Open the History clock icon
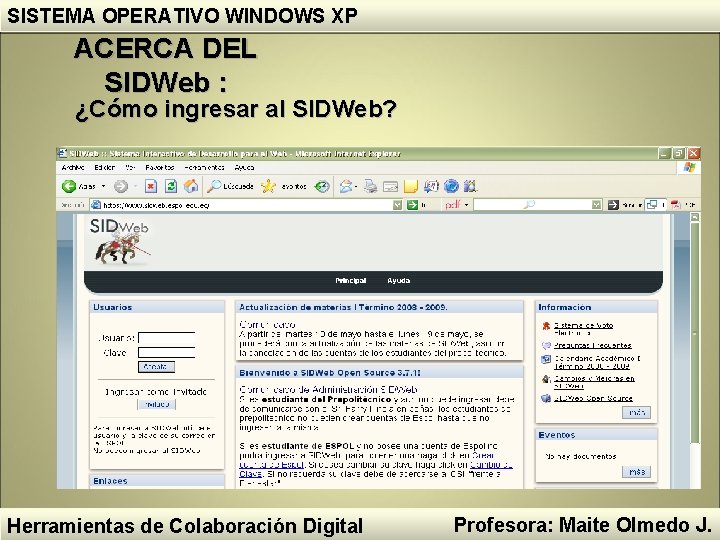Viewport: 720px width, 540px height. click(x=322, y=186)
